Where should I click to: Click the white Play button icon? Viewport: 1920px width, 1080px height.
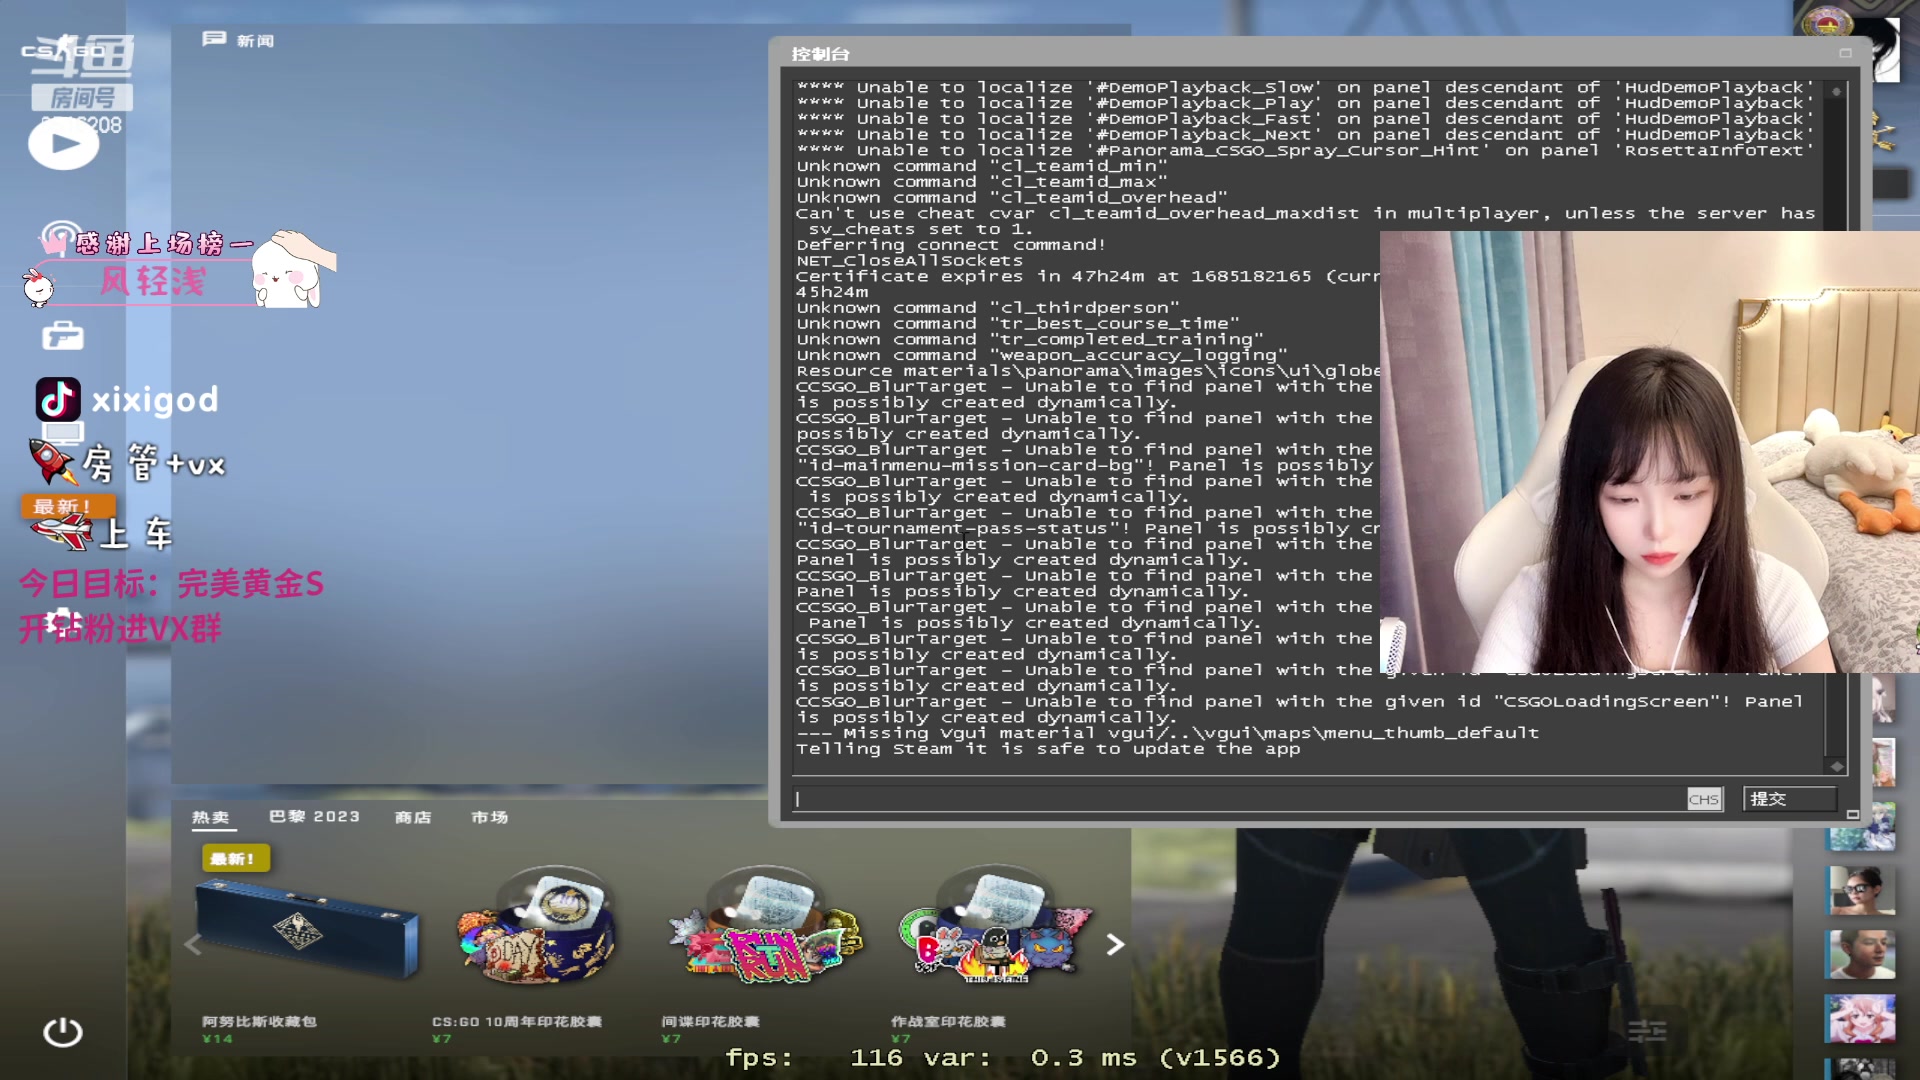(x=63, y=144)
